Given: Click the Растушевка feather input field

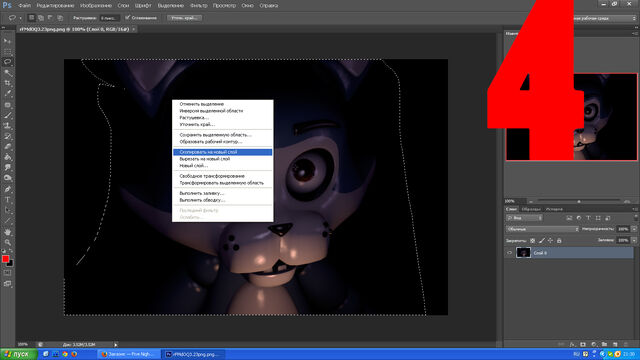Looking at the screenshot, I should coord(110,18).
